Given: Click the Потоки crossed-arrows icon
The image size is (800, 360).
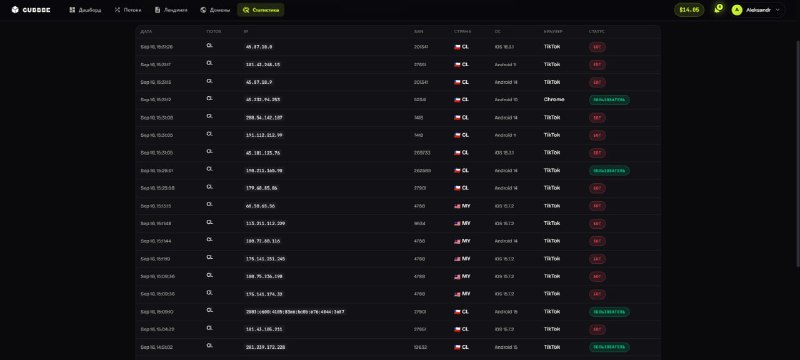Looking at the screenshot, I should (117, 10).
